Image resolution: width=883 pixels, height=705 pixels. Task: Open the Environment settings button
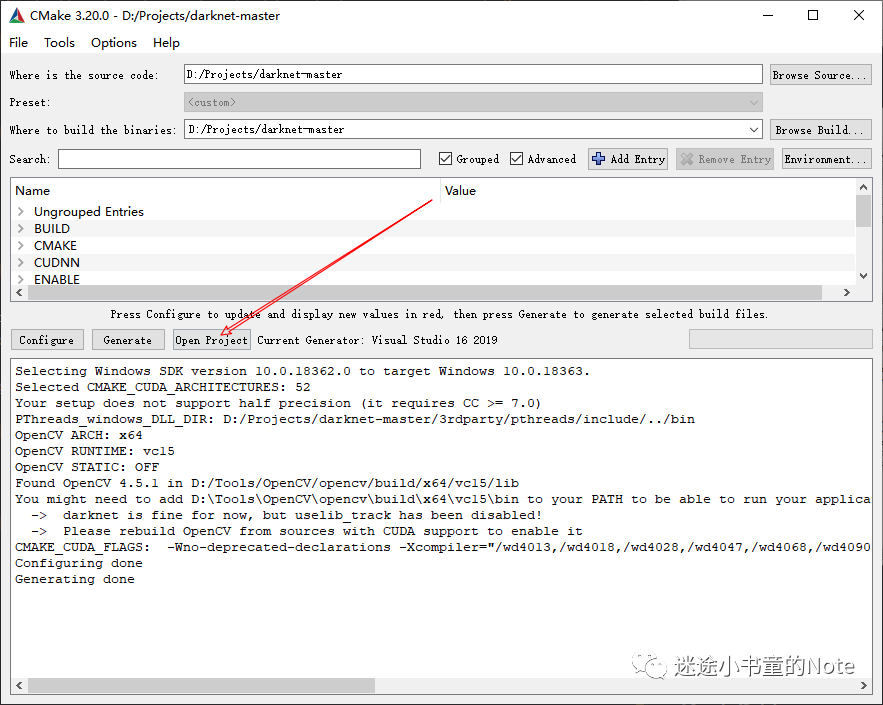click(827, 159)
